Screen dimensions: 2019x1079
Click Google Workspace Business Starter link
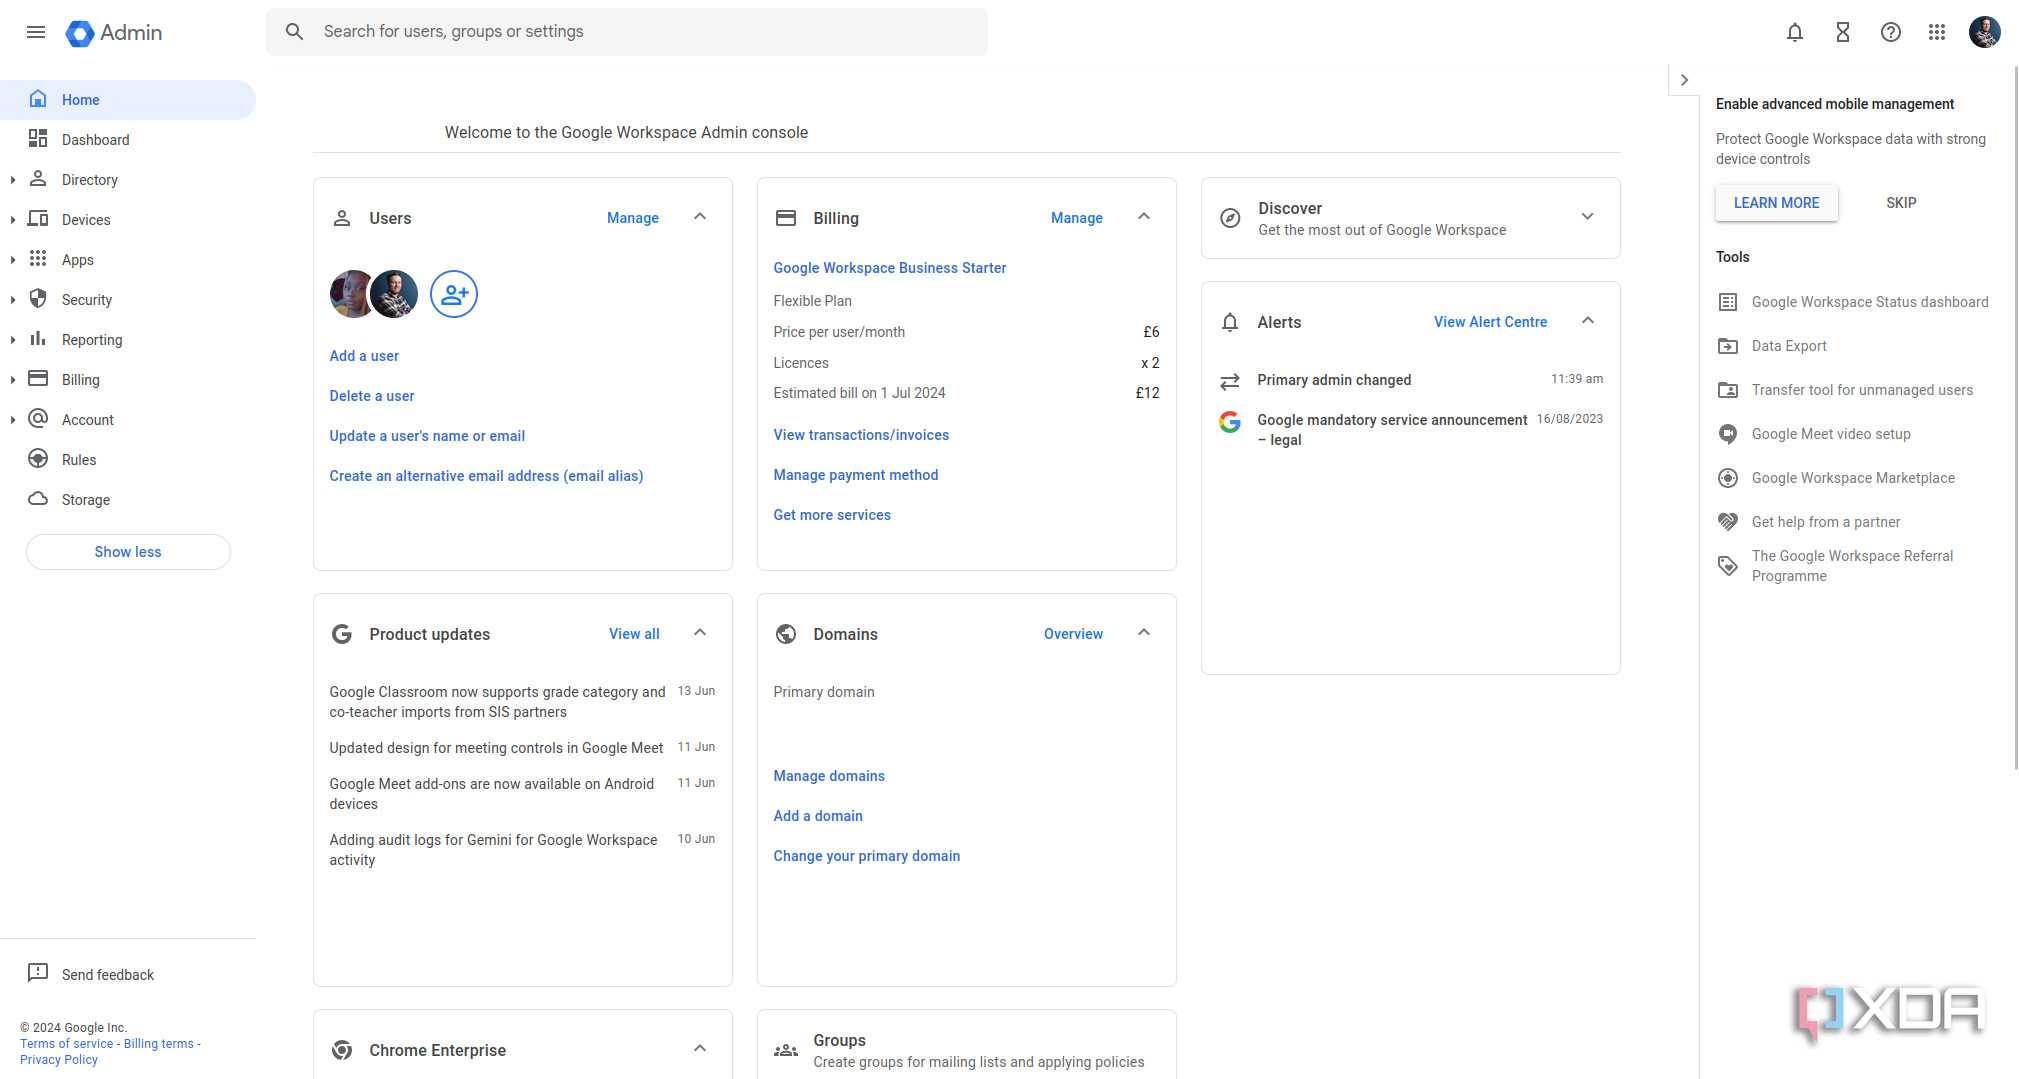pos(889,268)
